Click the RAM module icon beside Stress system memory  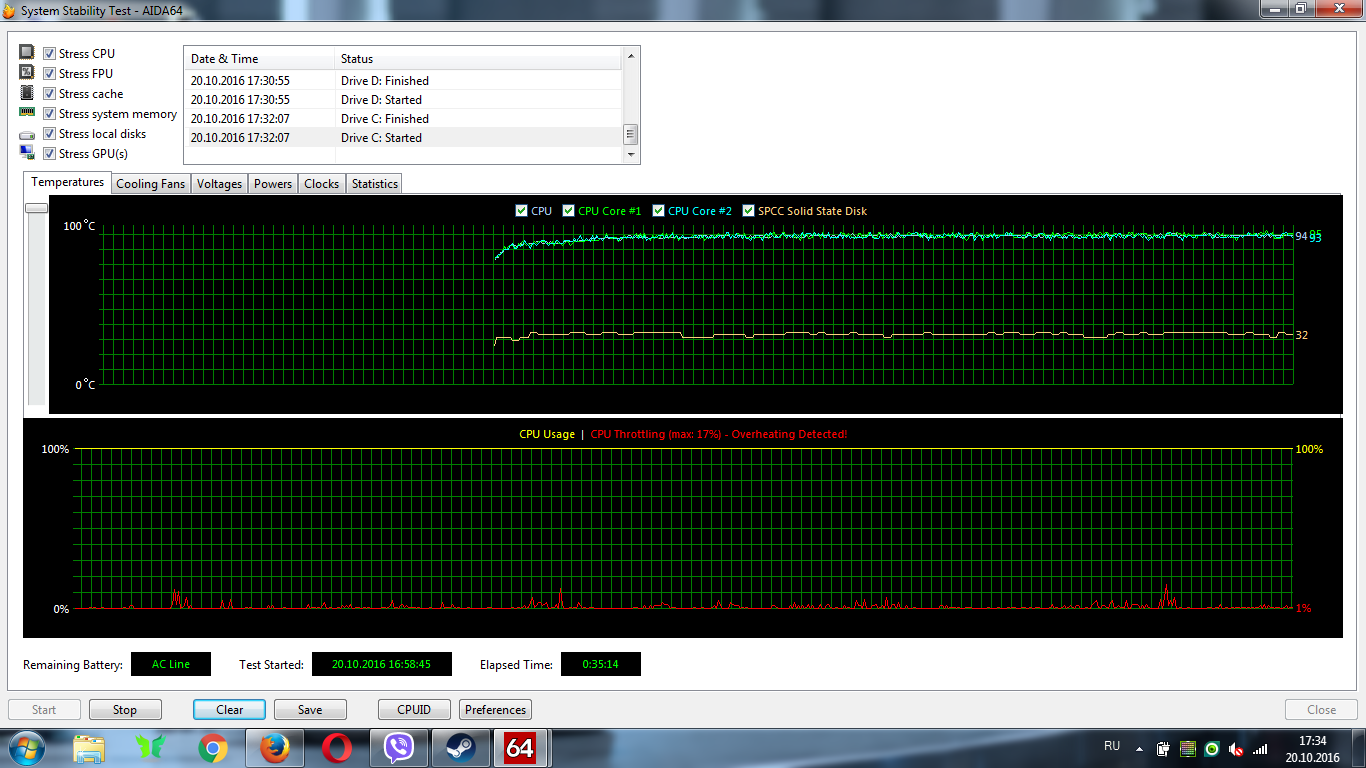point(27,113)
